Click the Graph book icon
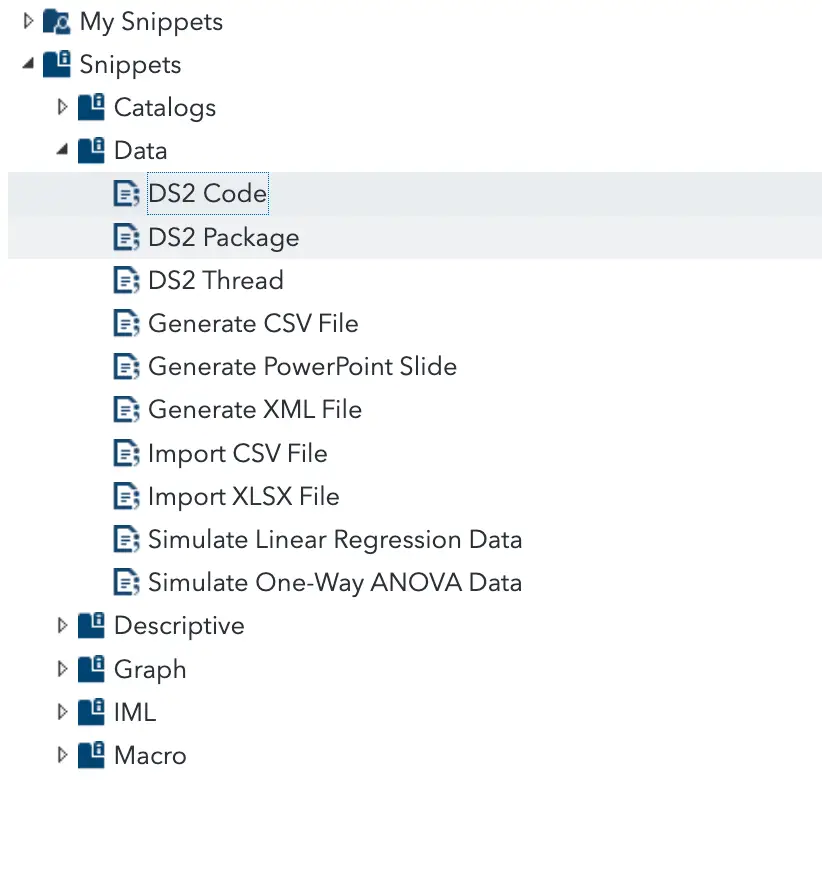 pos(91,669)
